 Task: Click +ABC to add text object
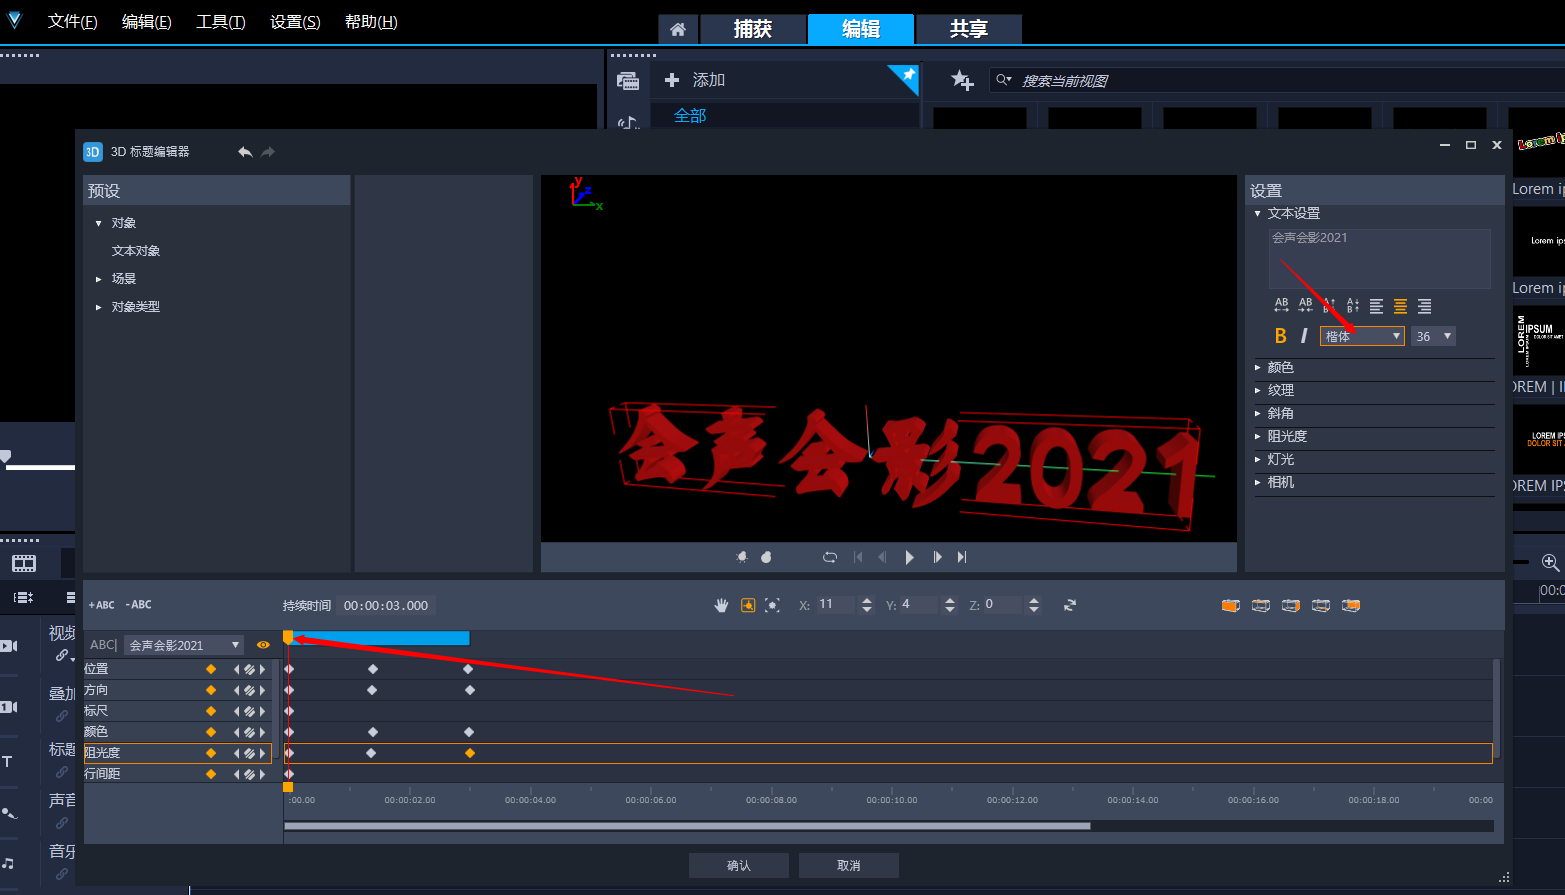(x=101, y=605)
